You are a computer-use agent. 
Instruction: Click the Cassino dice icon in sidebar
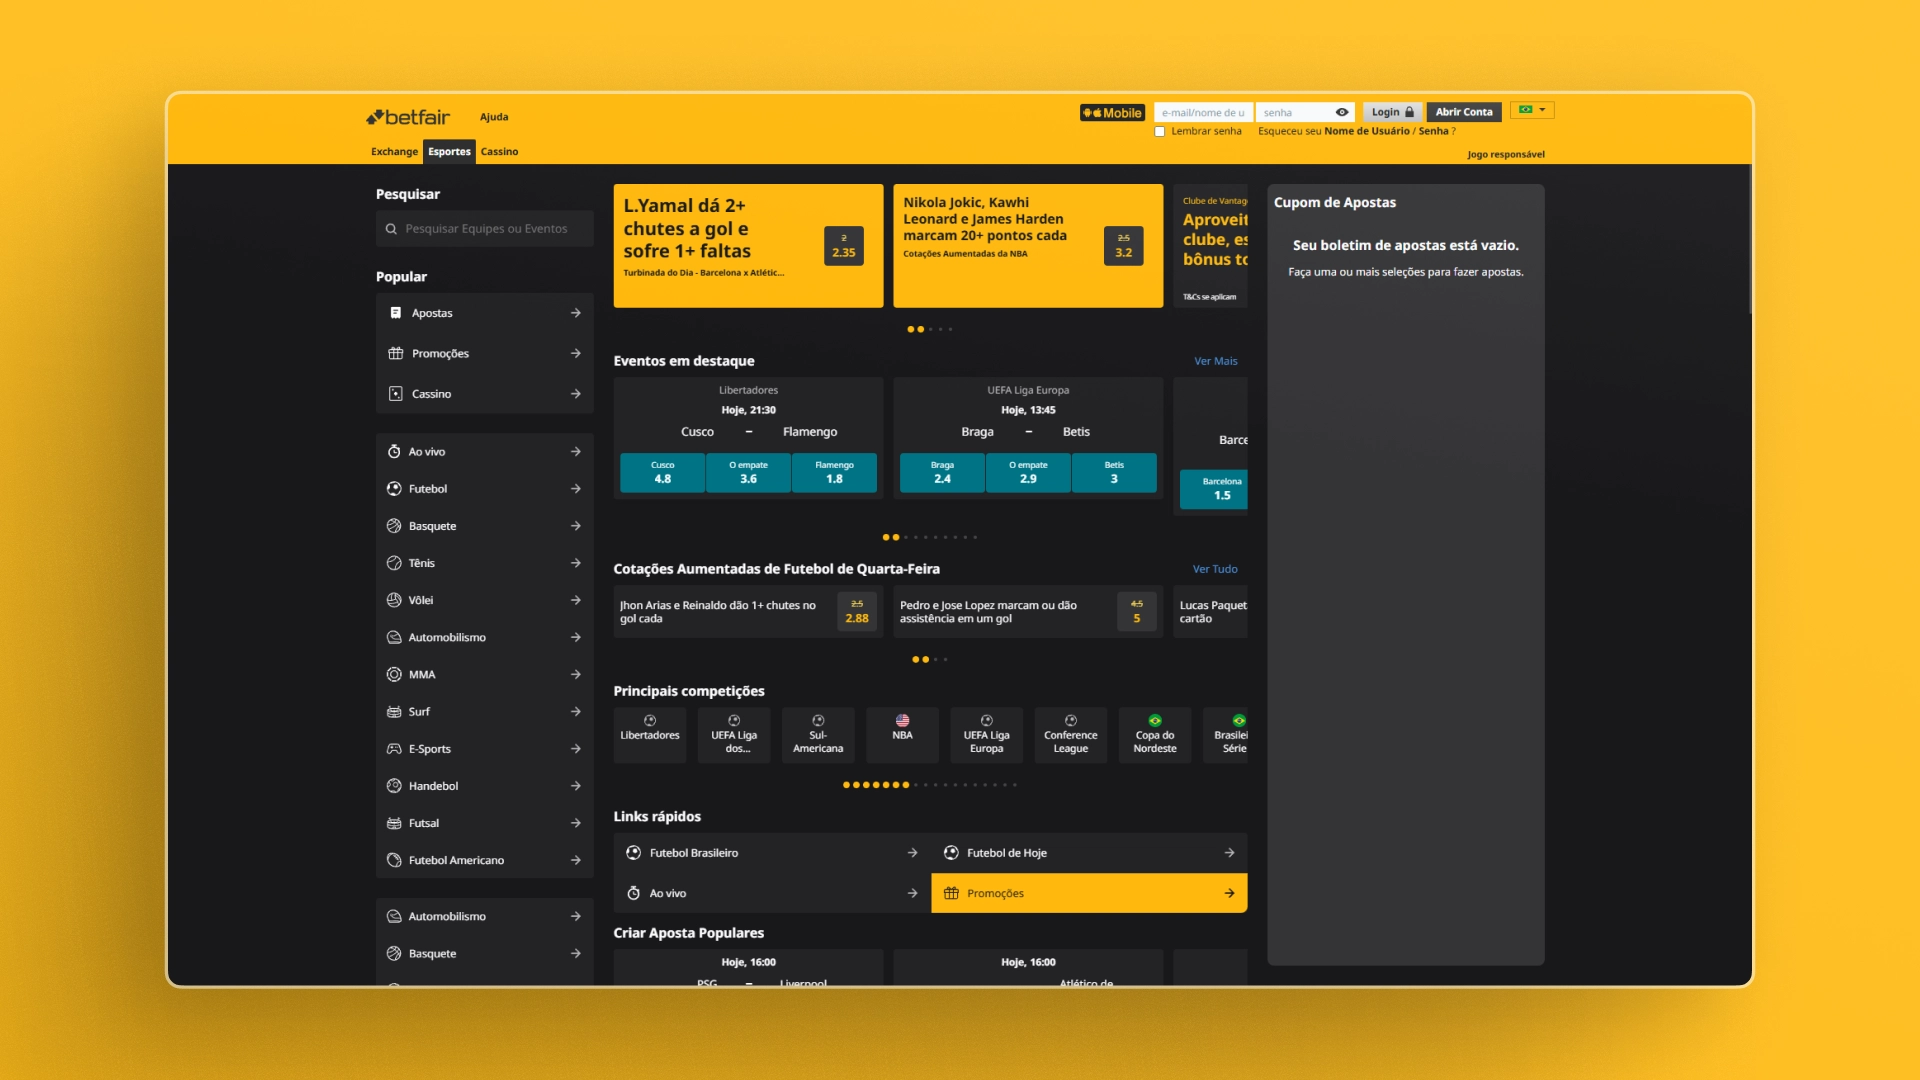click(395, 394)
